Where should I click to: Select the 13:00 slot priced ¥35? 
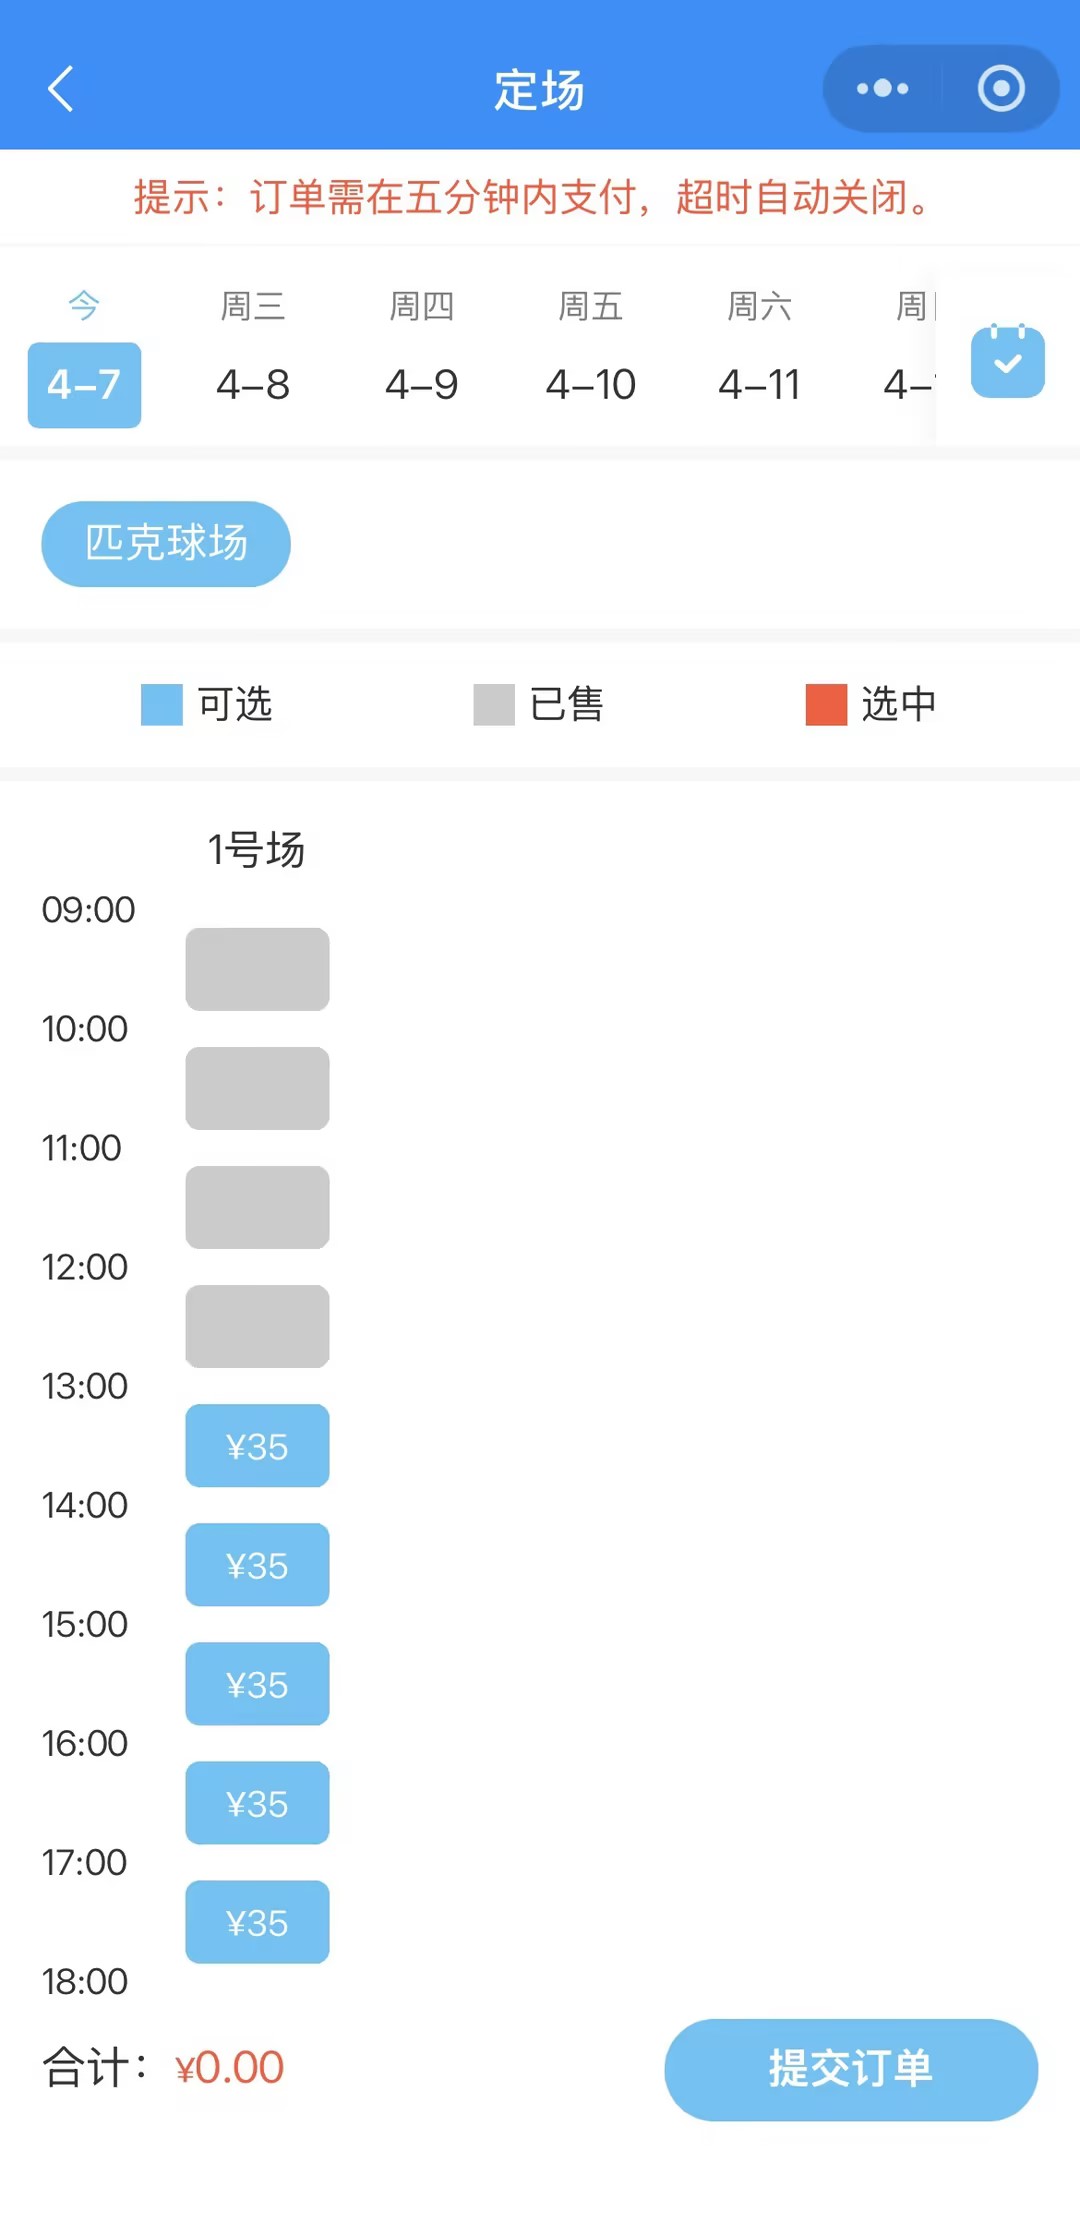pyautogui.click(x=257, y=1446)
